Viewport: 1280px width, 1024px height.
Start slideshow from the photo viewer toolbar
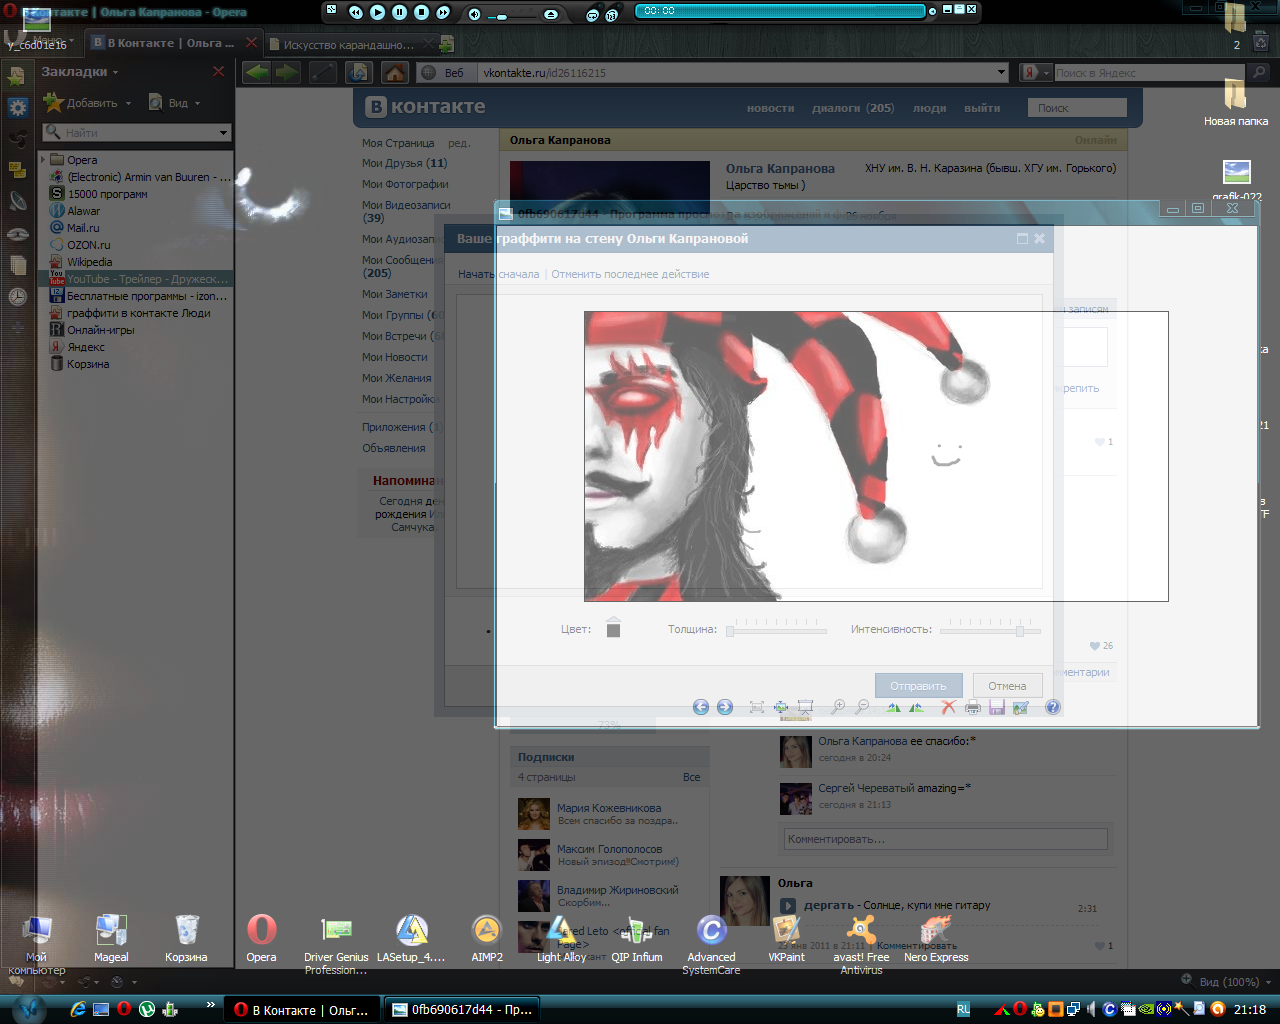pos(805,707)
